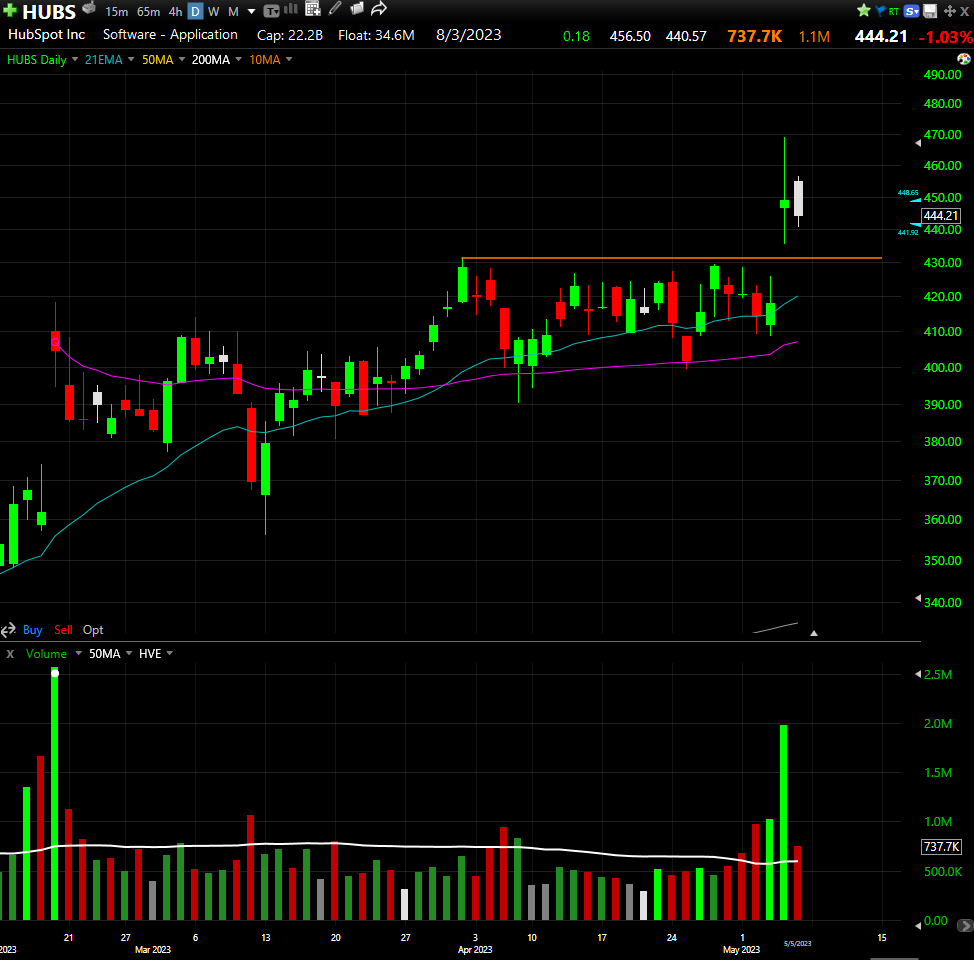Select the M monthly timeframe
Image resolution: width=974 pixels, height=960 pixels.
click(234, 12)
